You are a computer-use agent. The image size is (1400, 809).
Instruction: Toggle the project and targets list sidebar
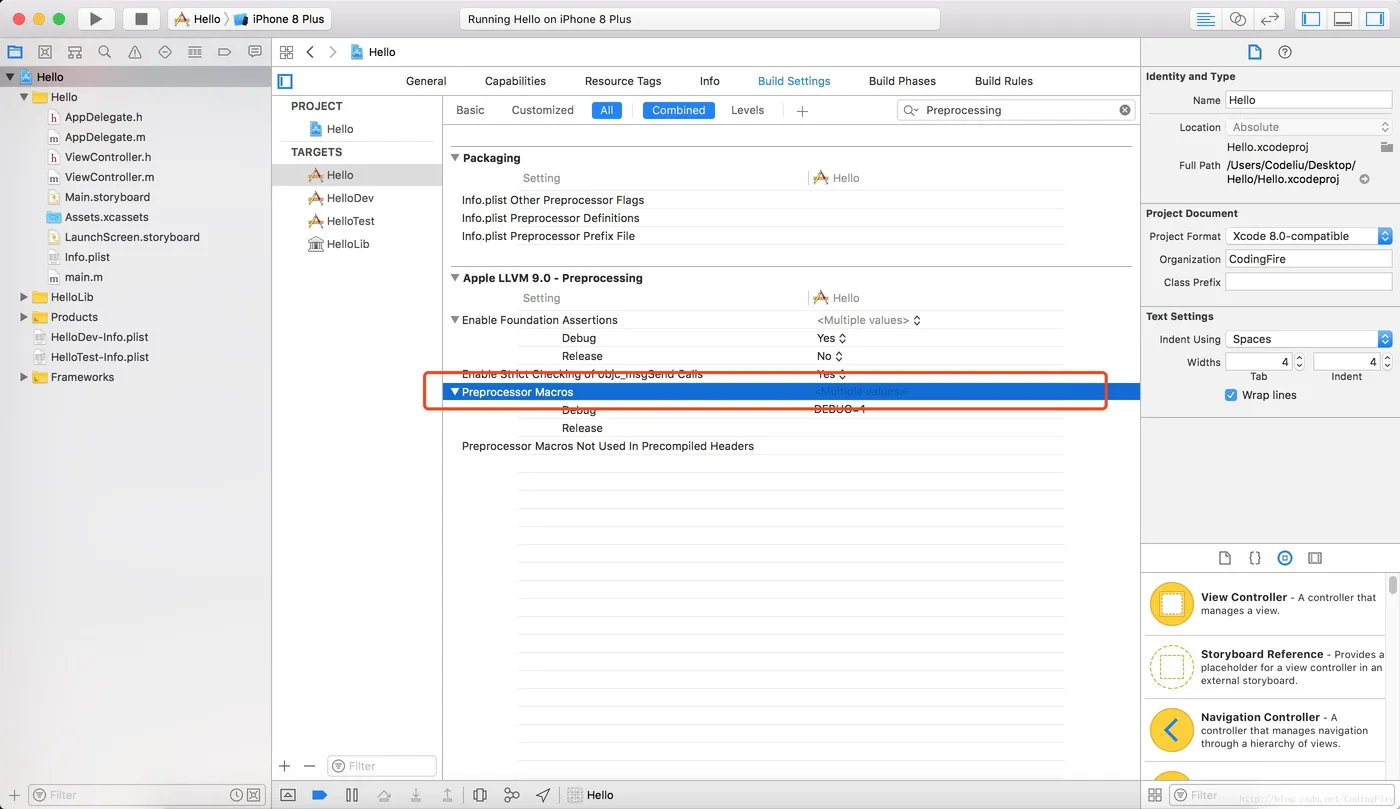[285, 81]
